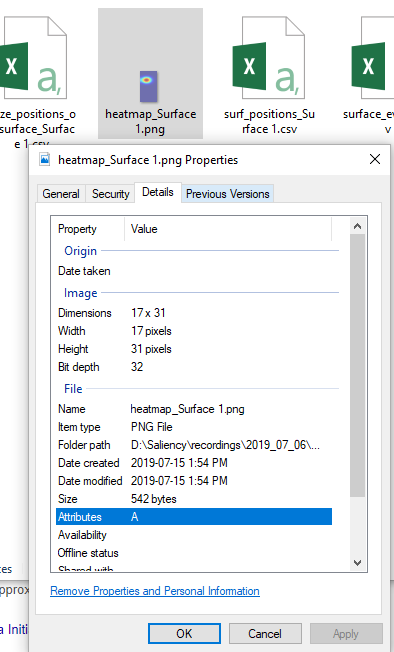Select the heatmap_Surface 1.png file thumbnail
Screen dimensions: 394x652
(x=148, y=86)
